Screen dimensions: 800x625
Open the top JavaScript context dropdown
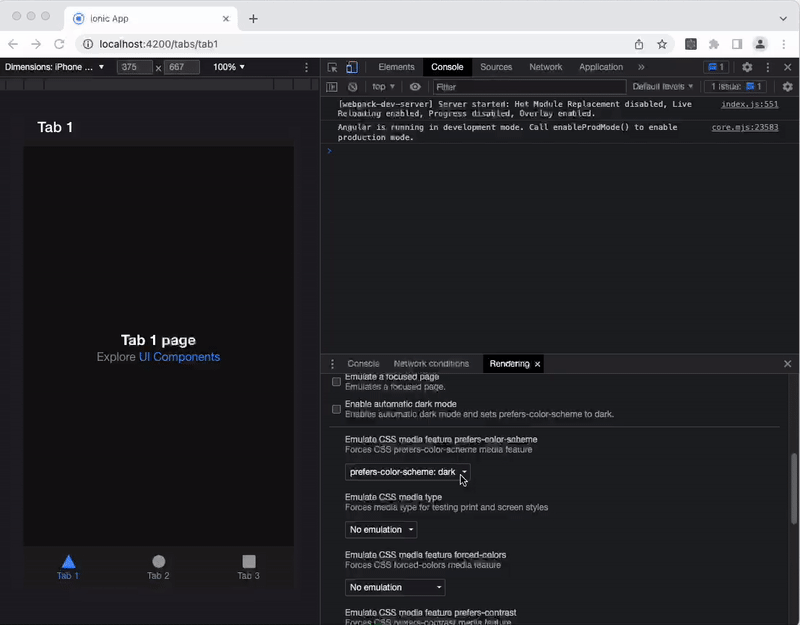point(384,87)
